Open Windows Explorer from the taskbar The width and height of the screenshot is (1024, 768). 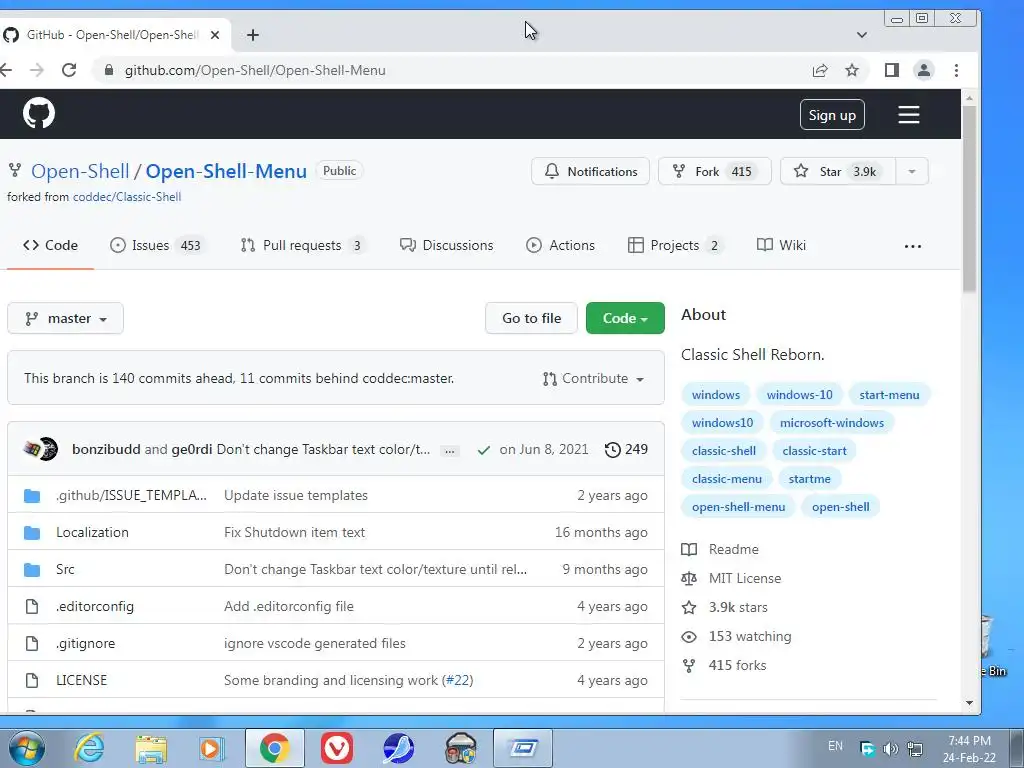[151, 748]
